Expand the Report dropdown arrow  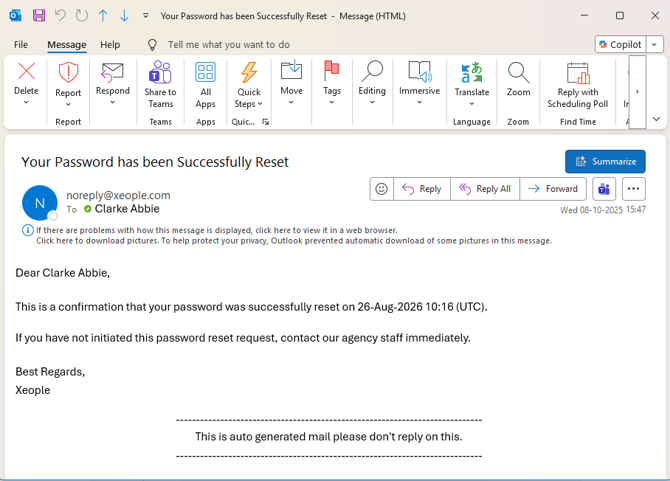[x=68, y=105]
